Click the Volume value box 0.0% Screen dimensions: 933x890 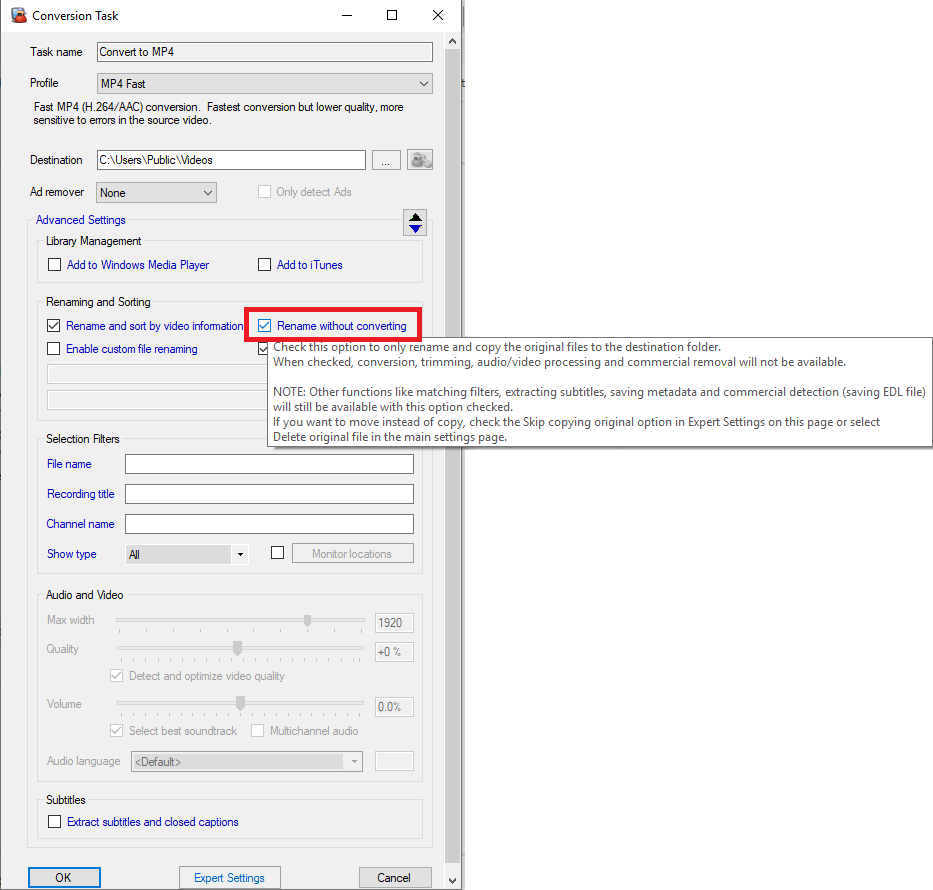pos(394,707)
